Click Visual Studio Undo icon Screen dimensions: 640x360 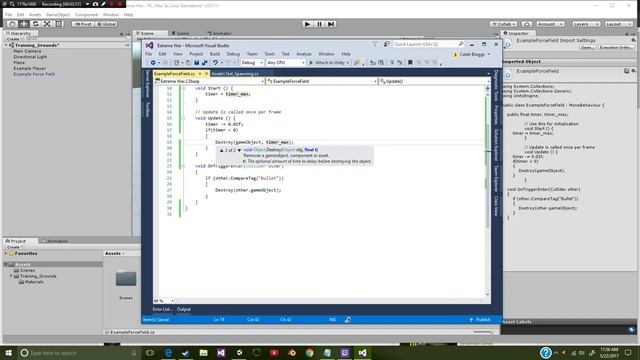[x=216, y=63]
